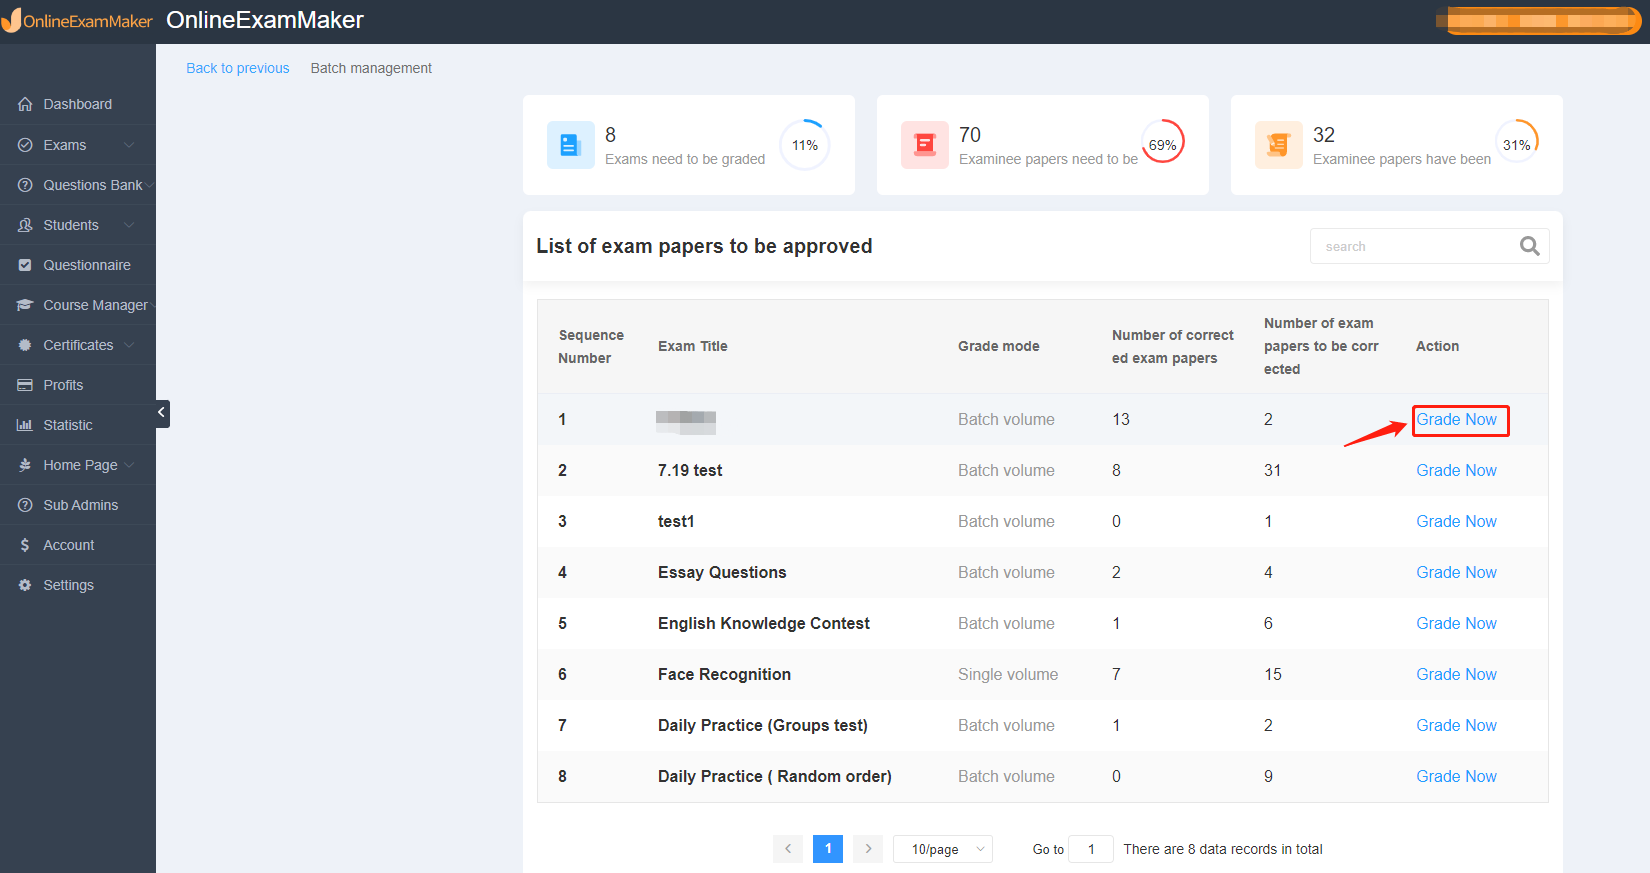Click the blue exams-to-grade document icon
Image resolution: width=1650 pixels, height=873 pixels.
pos(570,145)
